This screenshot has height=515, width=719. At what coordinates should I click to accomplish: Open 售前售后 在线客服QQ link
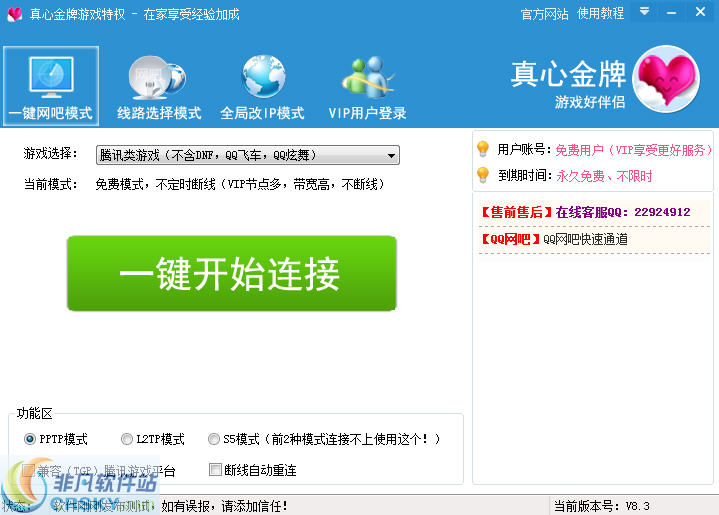[x=585, y=212]
